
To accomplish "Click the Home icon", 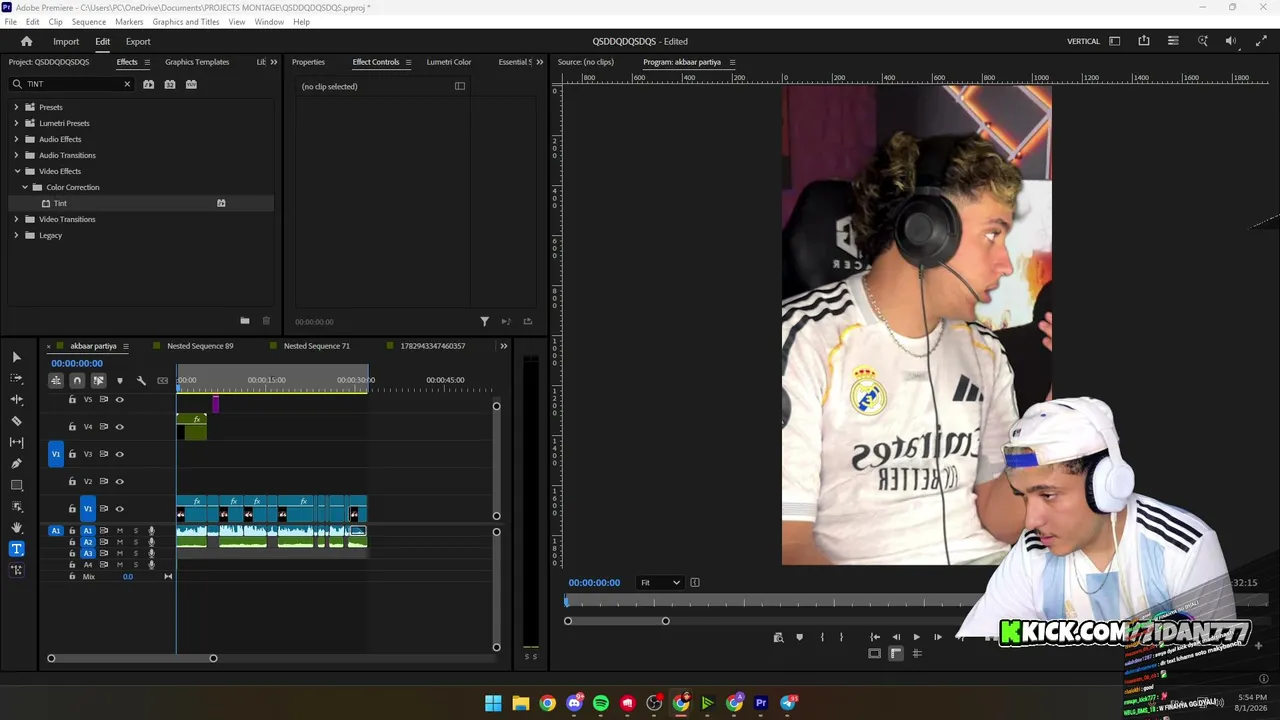I will (x=27, y=41).
